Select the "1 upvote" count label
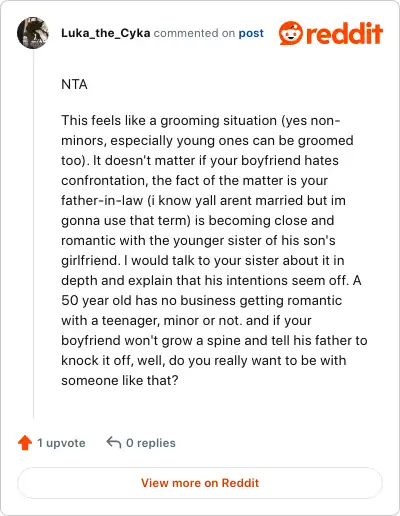This screenshot has height=516, width=400. pos(61,443)
